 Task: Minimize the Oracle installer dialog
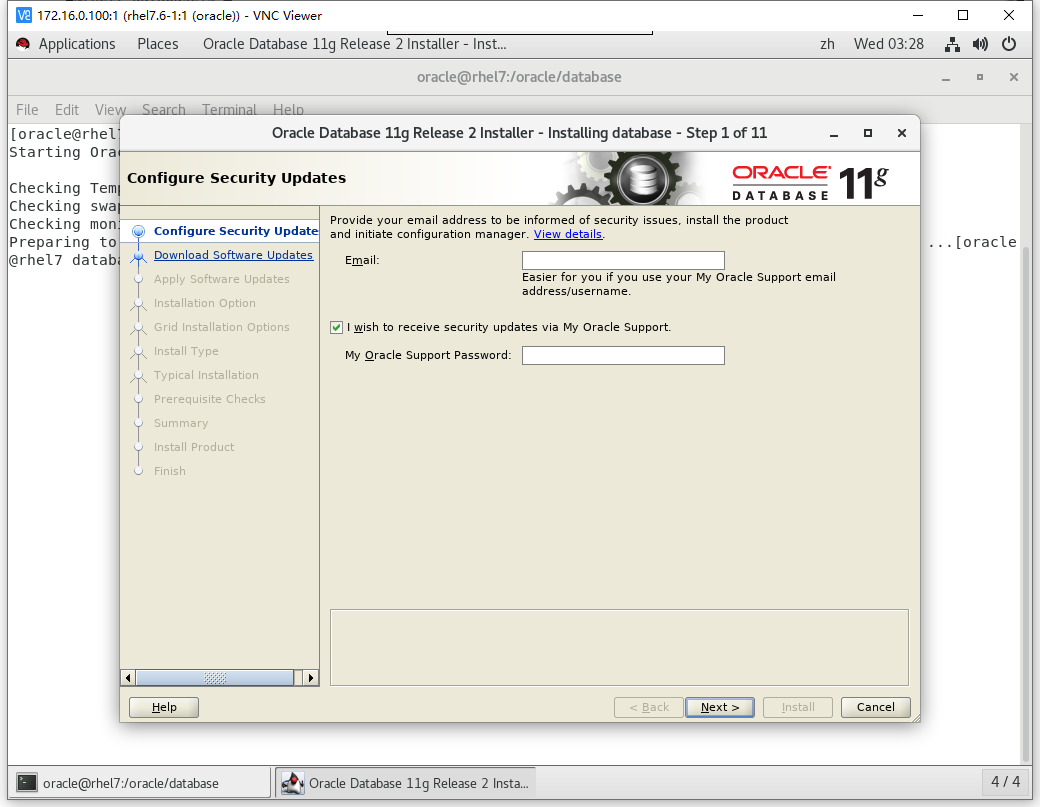(x=834, y=133)
